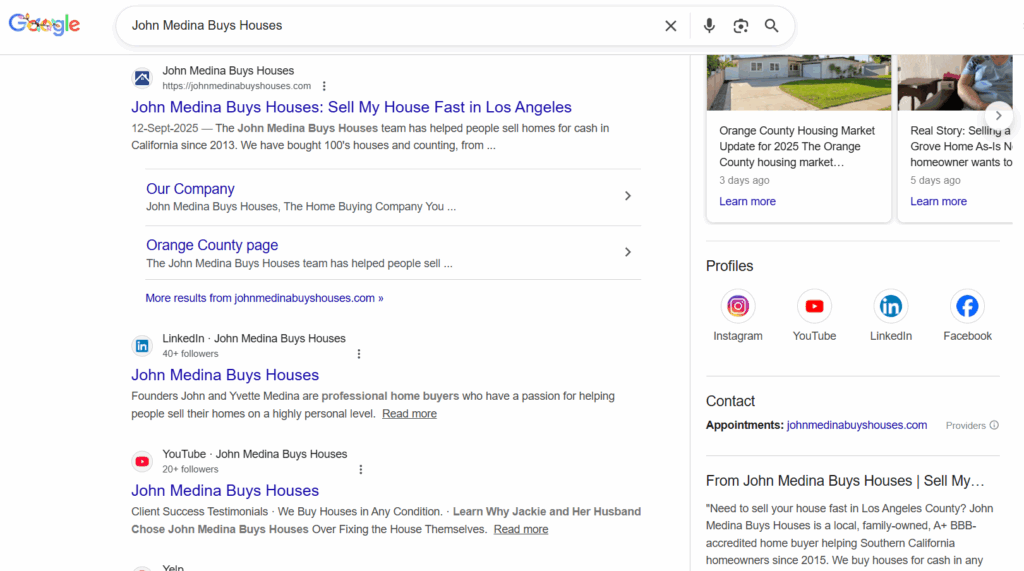This screenshot has width=1024, height=571.
Task: Clear the search box text
Action: pyautogui.click(x=671, y=26)
